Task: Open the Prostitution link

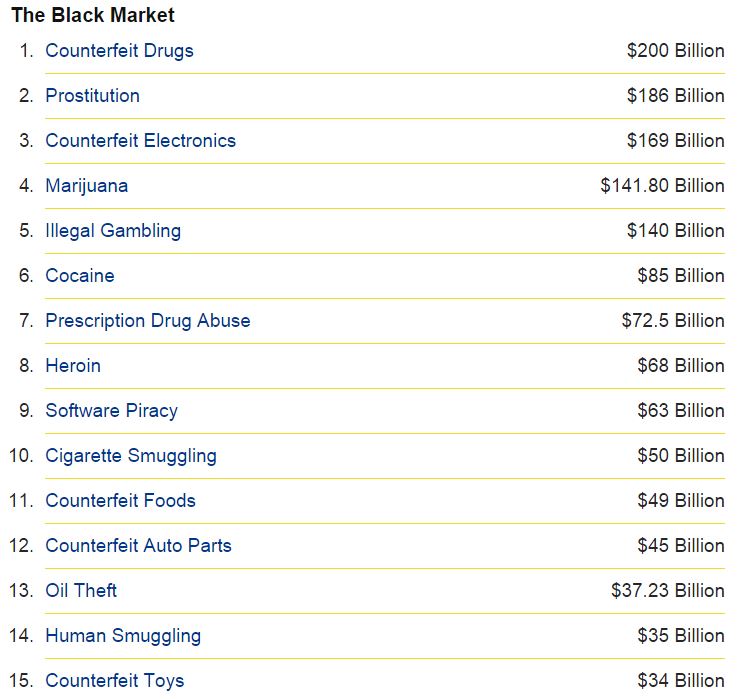Action: pos(92,95)
